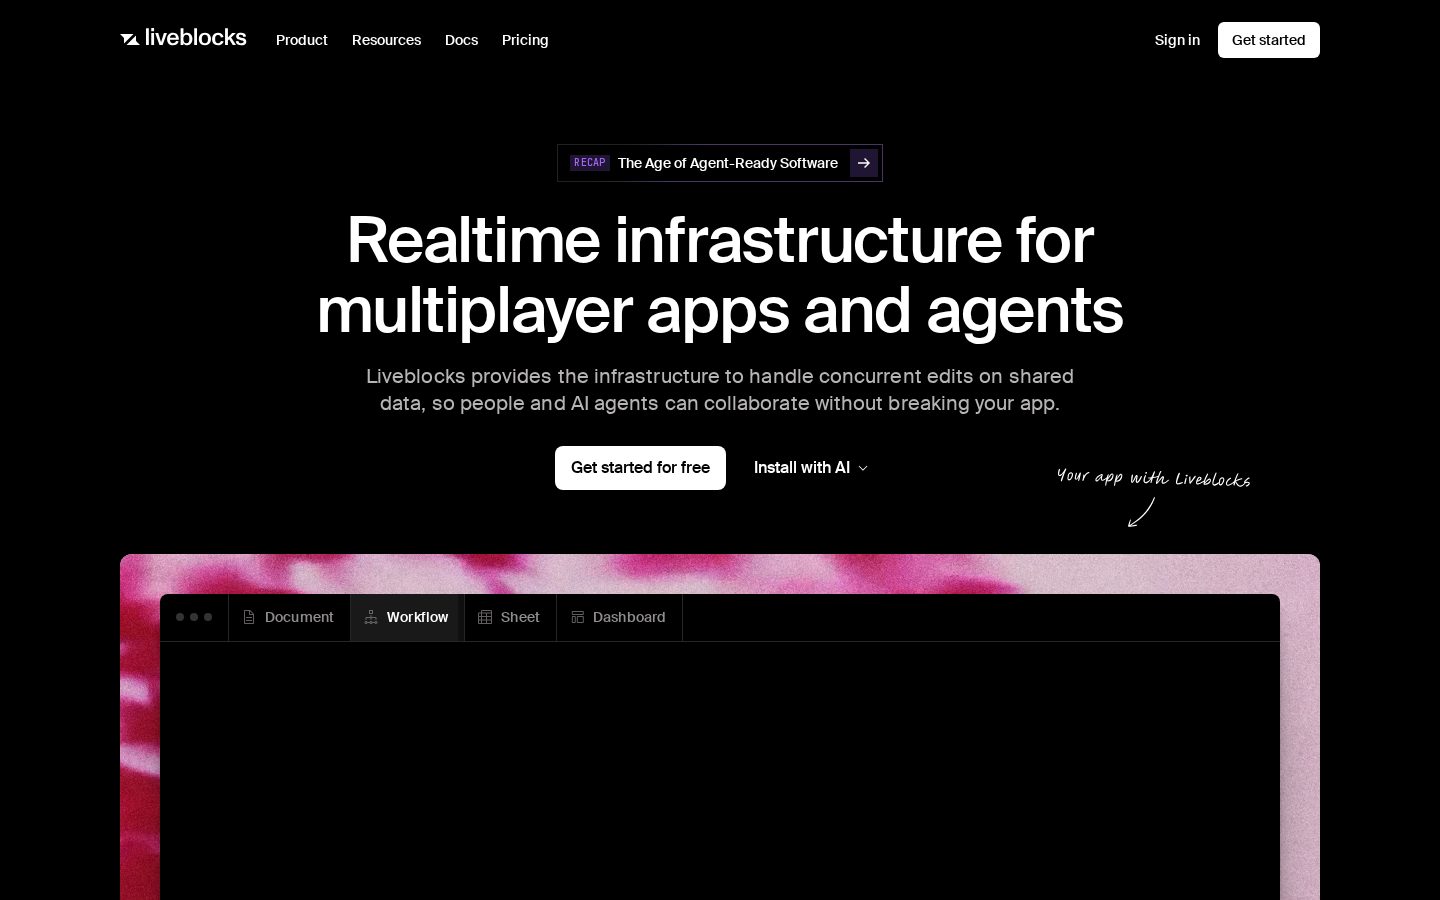Image resolution: width=1440 pixels, height=900 pixels.
Task: Click Get started for free button
Action: point(640,468)
